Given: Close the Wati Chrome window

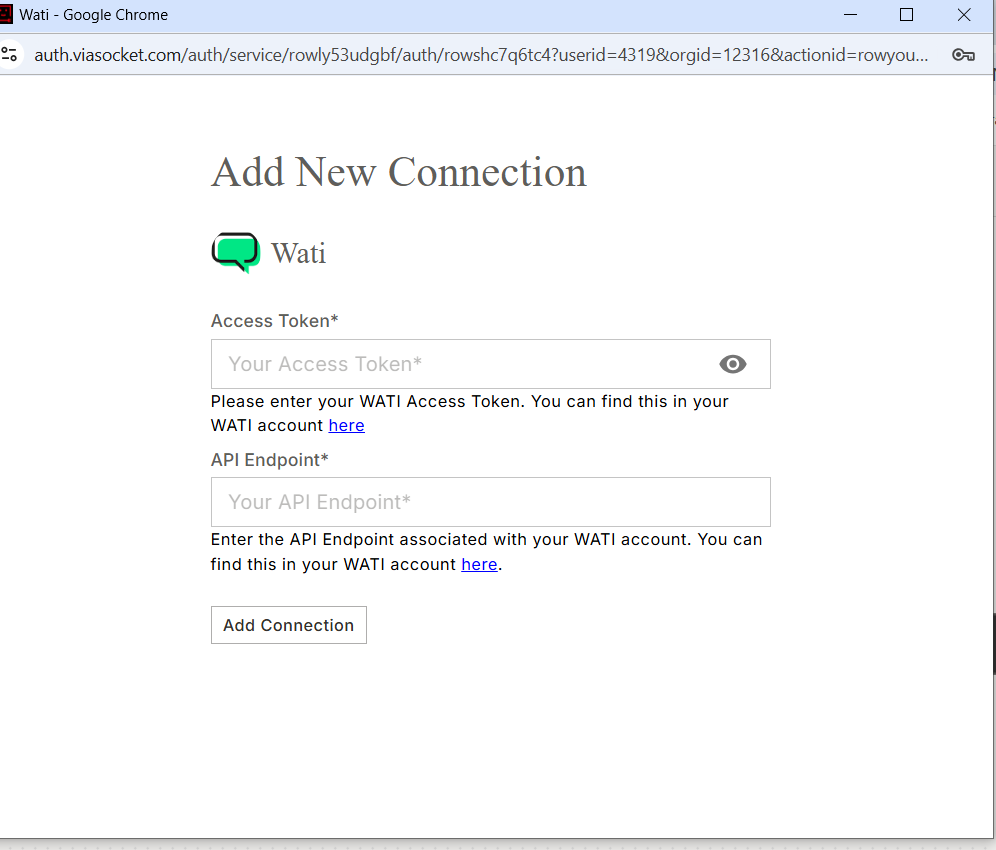Looking at the screenshot, I should [964, 15].
